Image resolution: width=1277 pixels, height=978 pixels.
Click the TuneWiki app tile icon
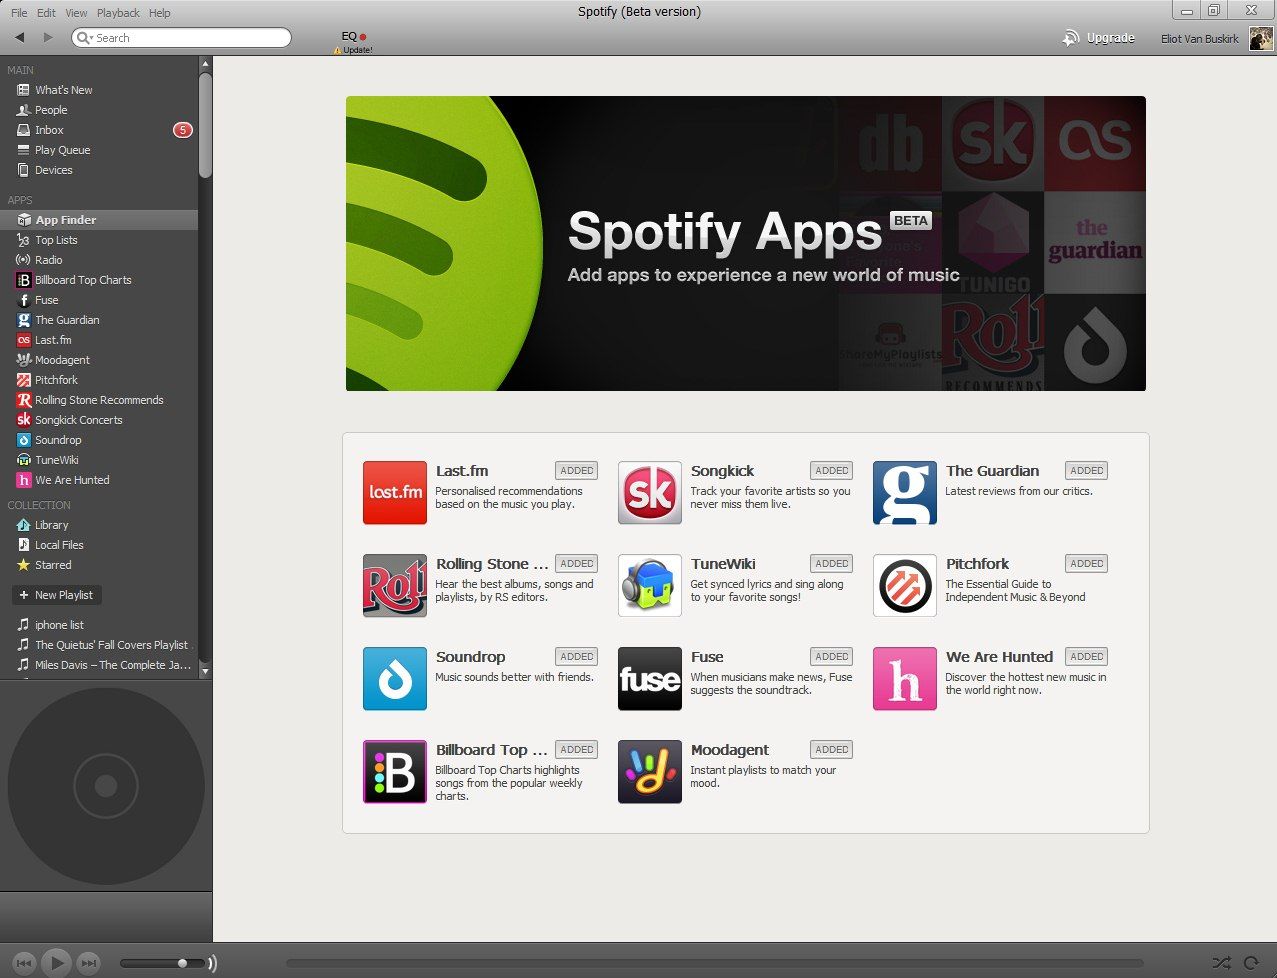point(650,586)
